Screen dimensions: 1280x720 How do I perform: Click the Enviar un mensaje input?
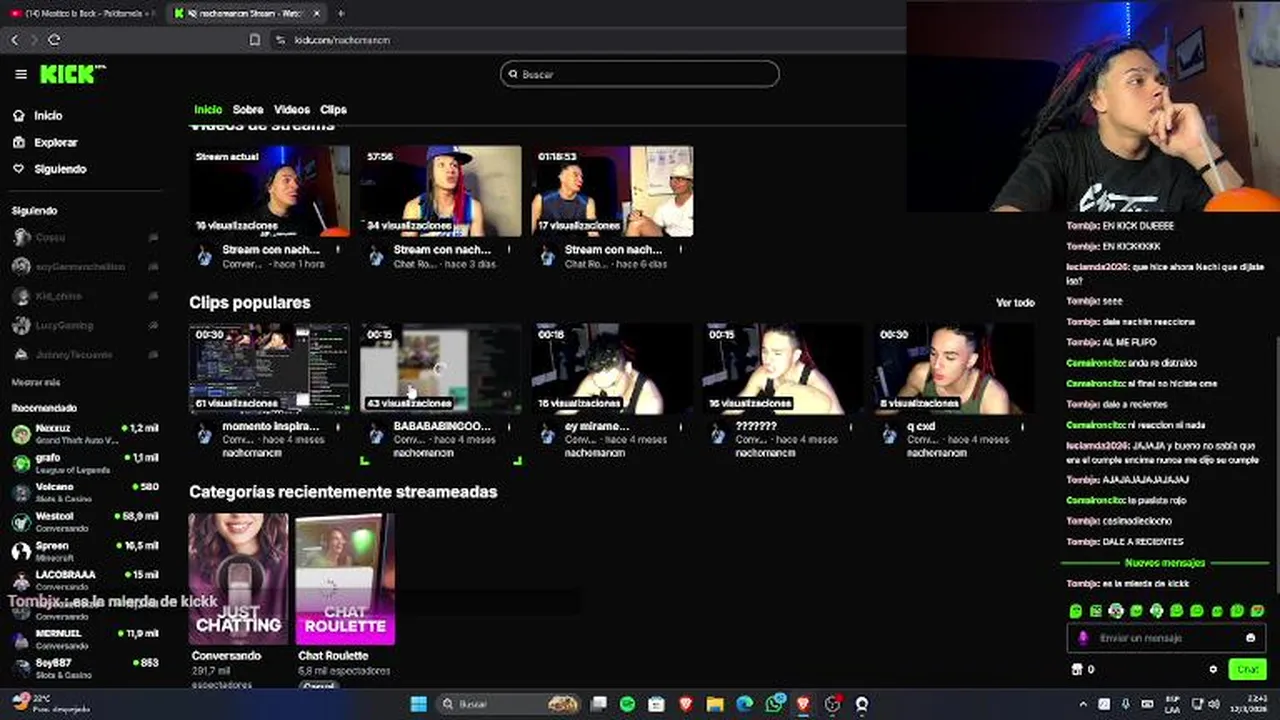point(1166,638)
